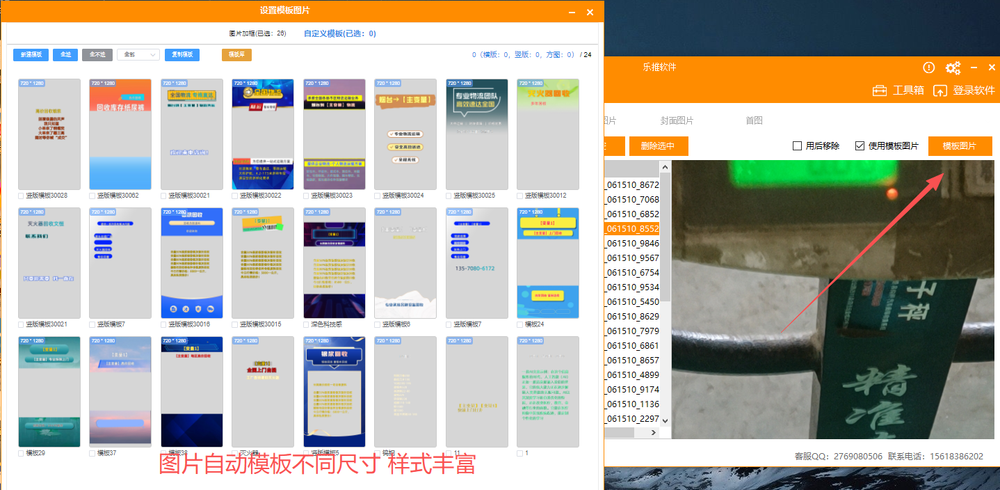Tick checkbox for 竖版模板30022
Viewport: 1000px width, 490px height.
235,196
